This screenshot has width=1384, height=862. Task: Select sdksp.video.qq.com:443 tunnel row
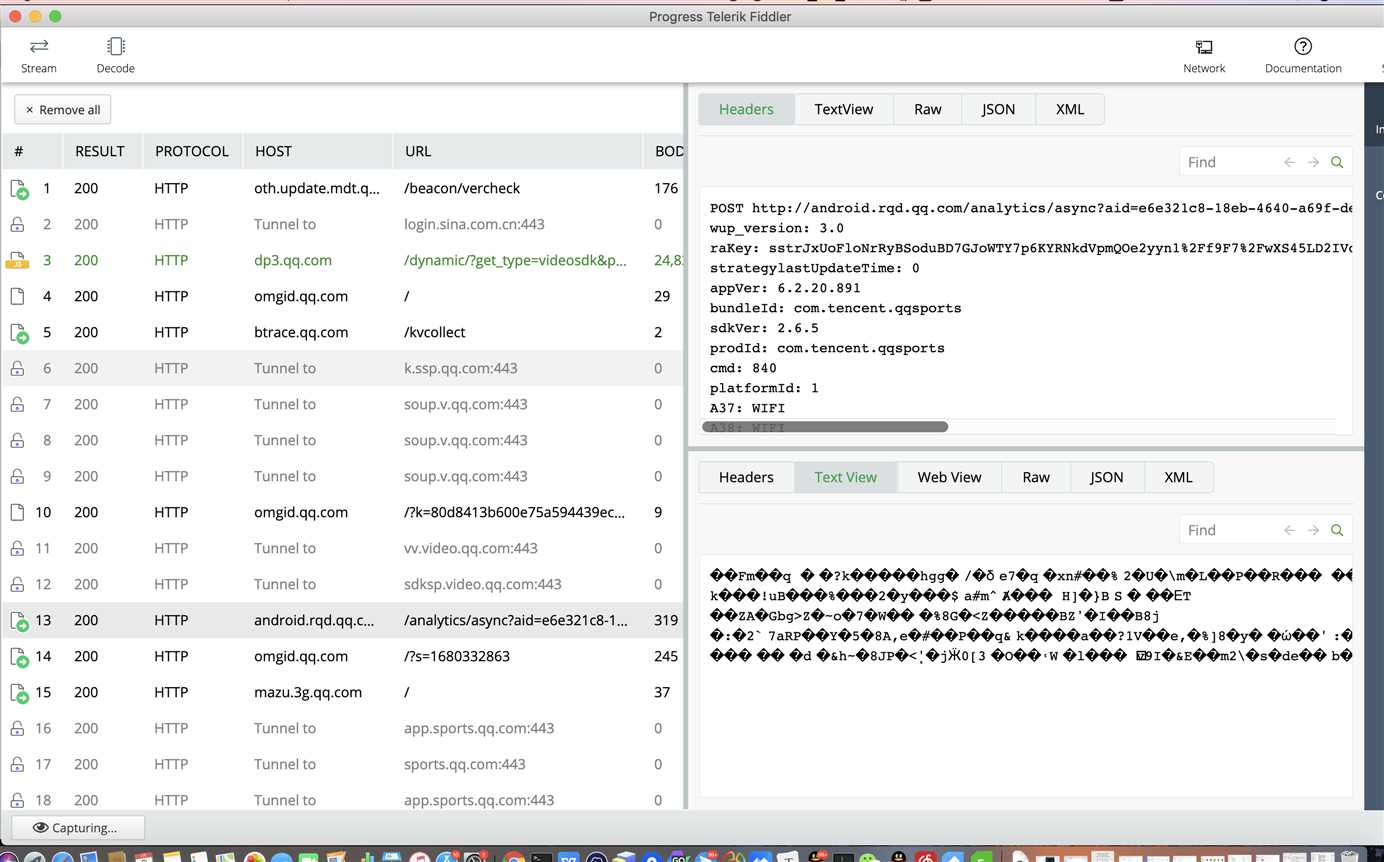point(343,584)
